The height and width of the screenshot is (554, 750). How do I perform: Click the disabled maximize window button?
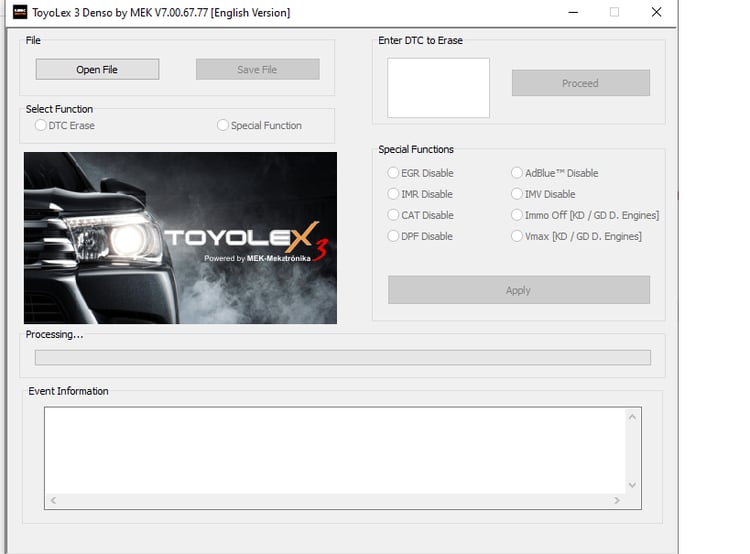tap(615, 12)
